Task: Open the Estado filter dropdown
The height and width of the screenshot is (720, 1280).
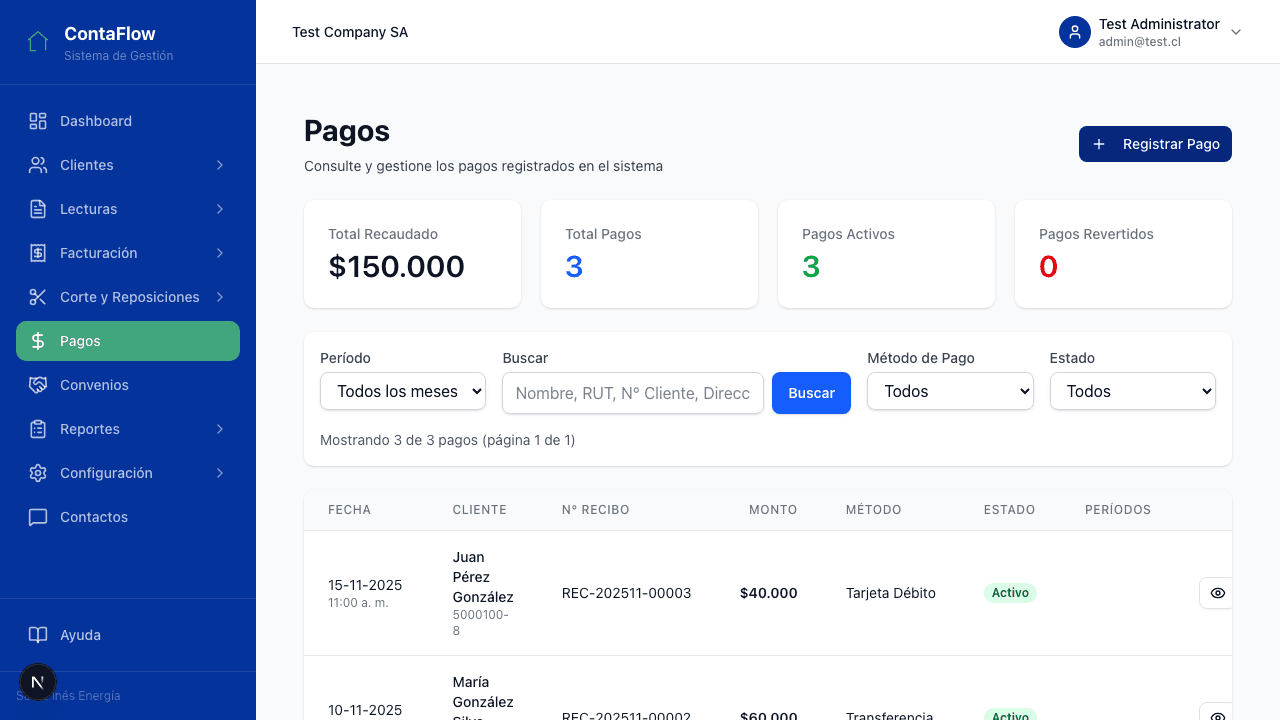Action: [1133, 391]
